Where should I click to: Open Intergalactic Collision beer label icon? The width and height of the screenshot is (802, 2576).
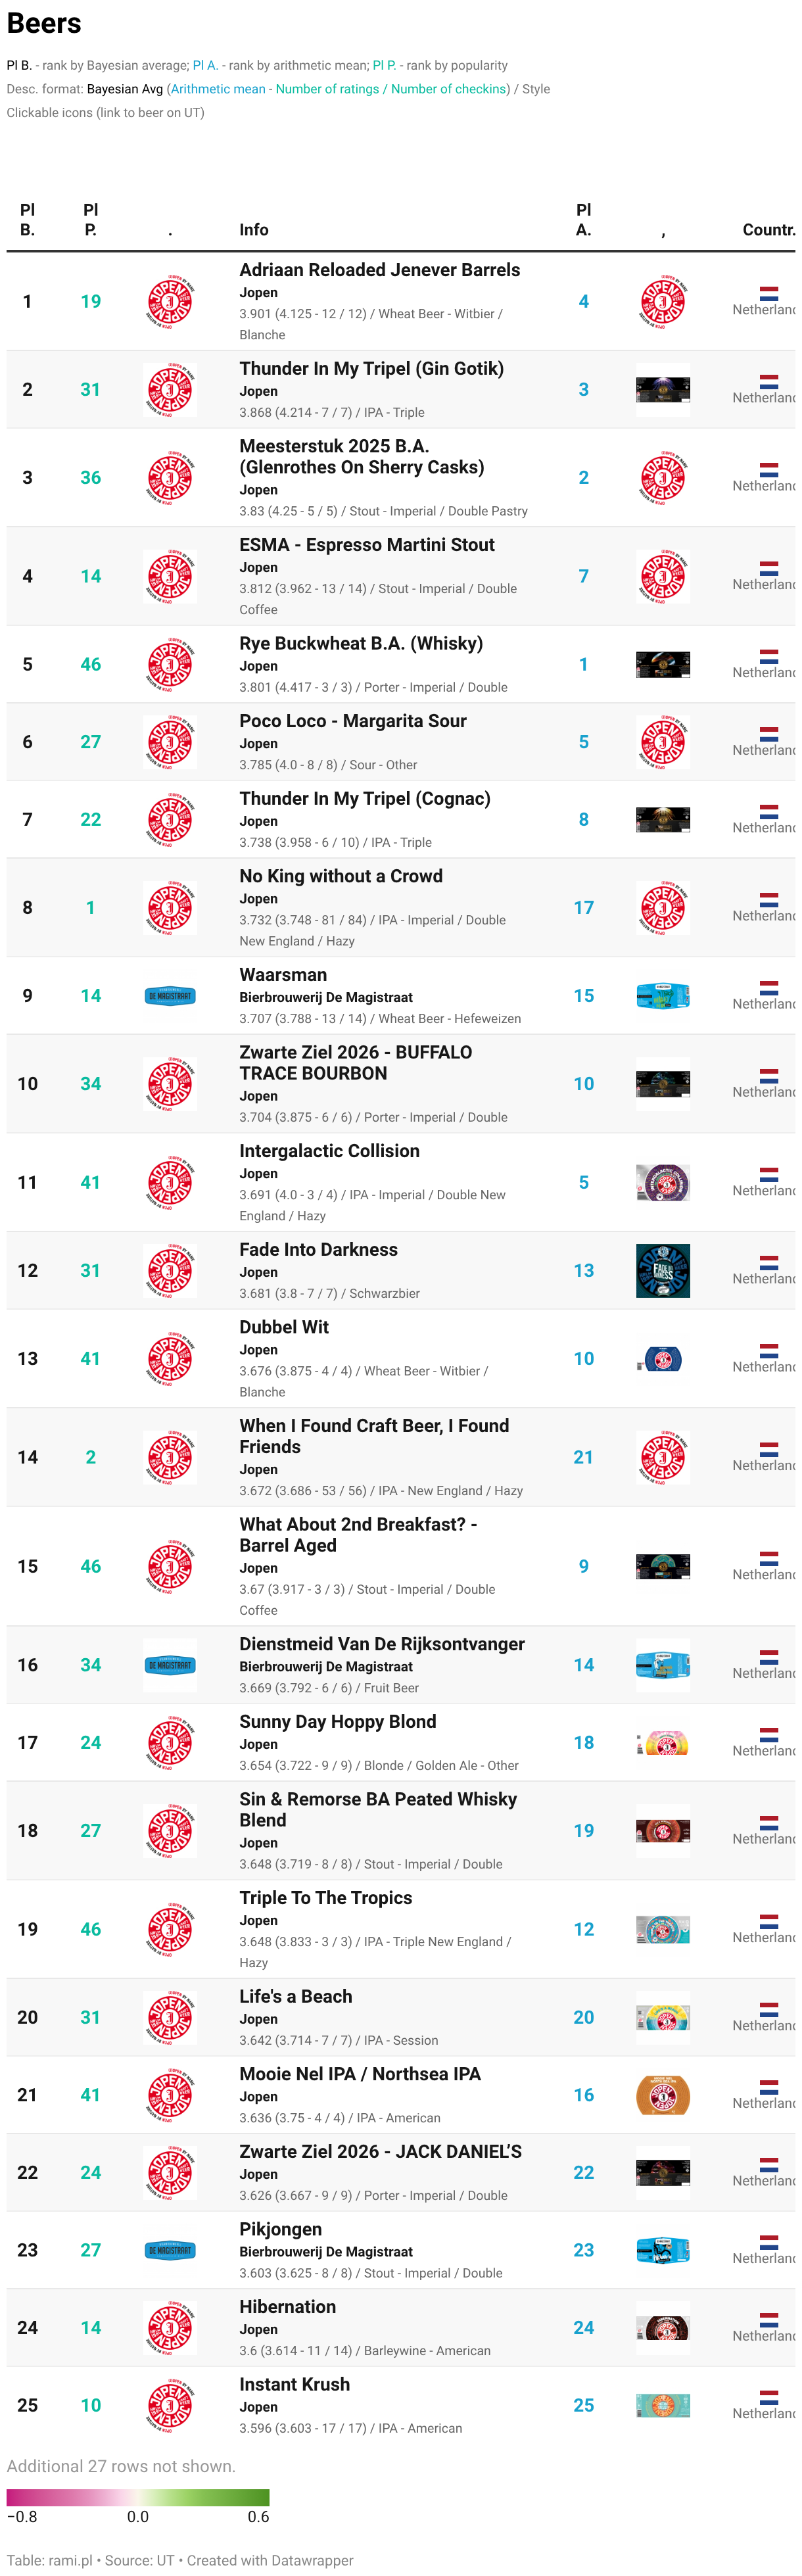point(663,1183)
